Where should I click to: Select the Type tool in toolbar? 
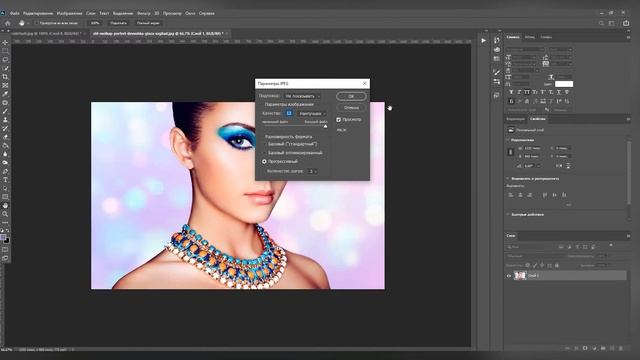(5, 180)
